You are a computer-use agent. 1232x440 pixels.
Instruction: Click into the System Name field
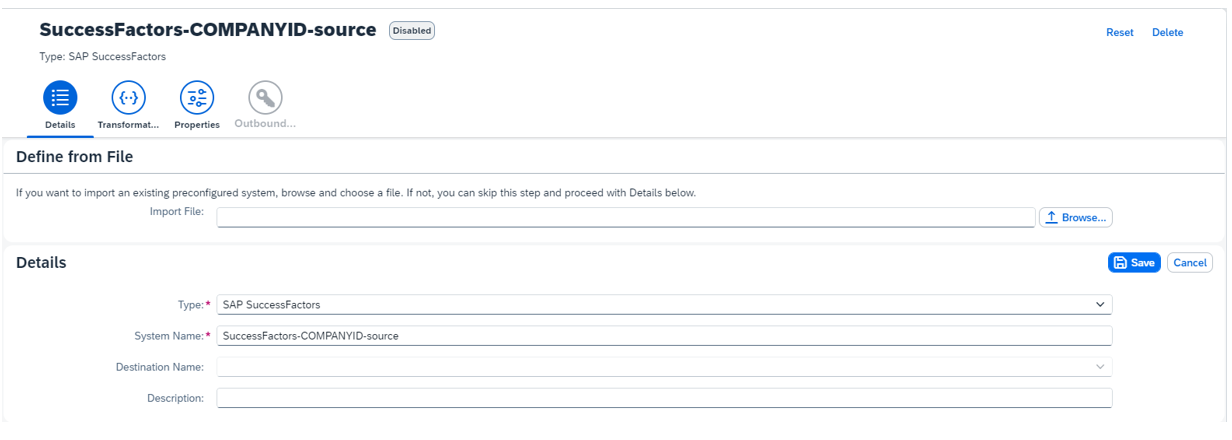[x=664, y=336]
